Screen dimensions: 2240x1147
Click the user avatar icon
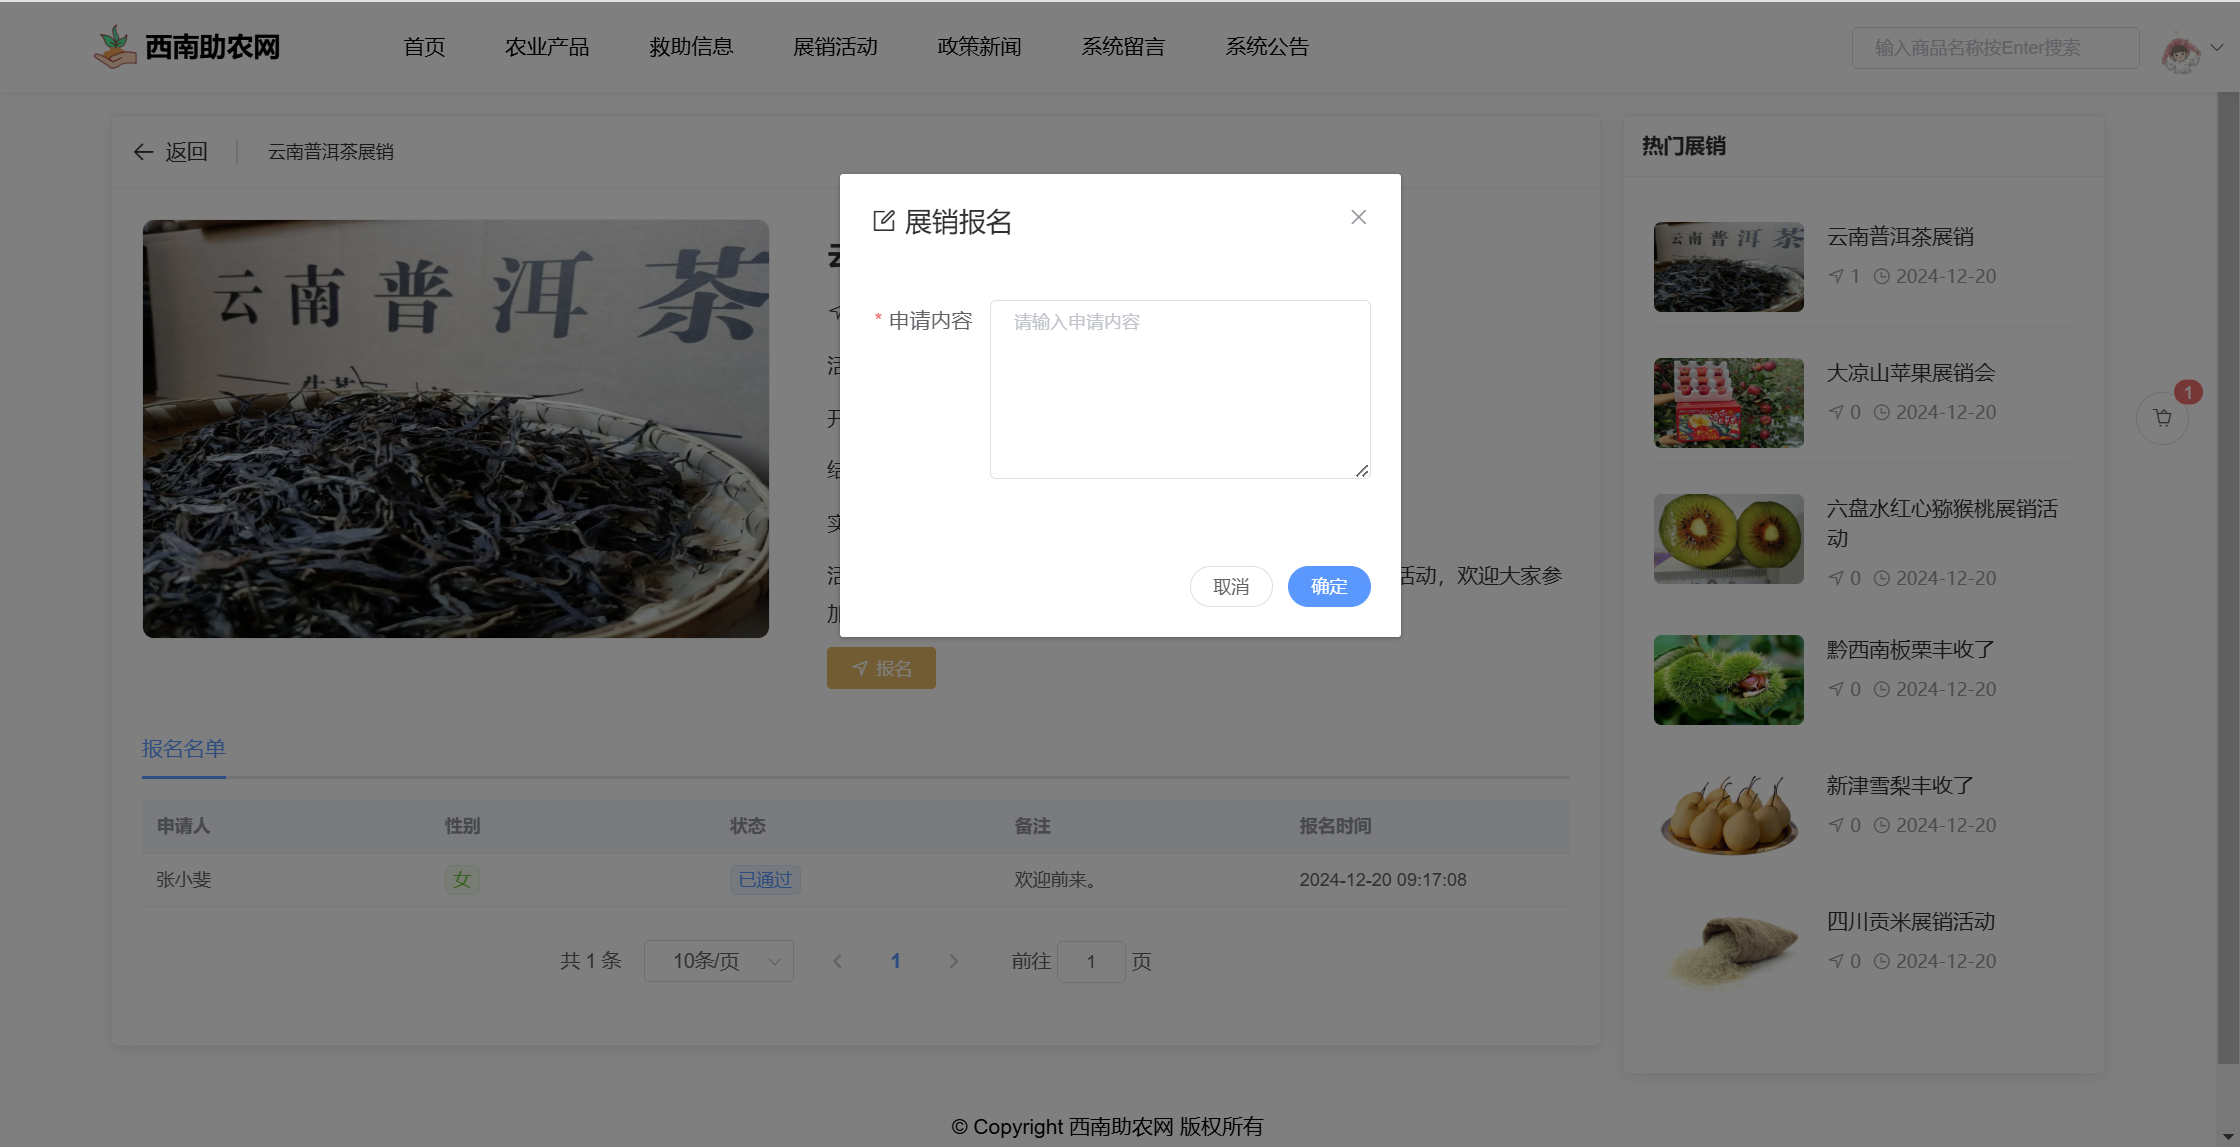coord(2180,52)
